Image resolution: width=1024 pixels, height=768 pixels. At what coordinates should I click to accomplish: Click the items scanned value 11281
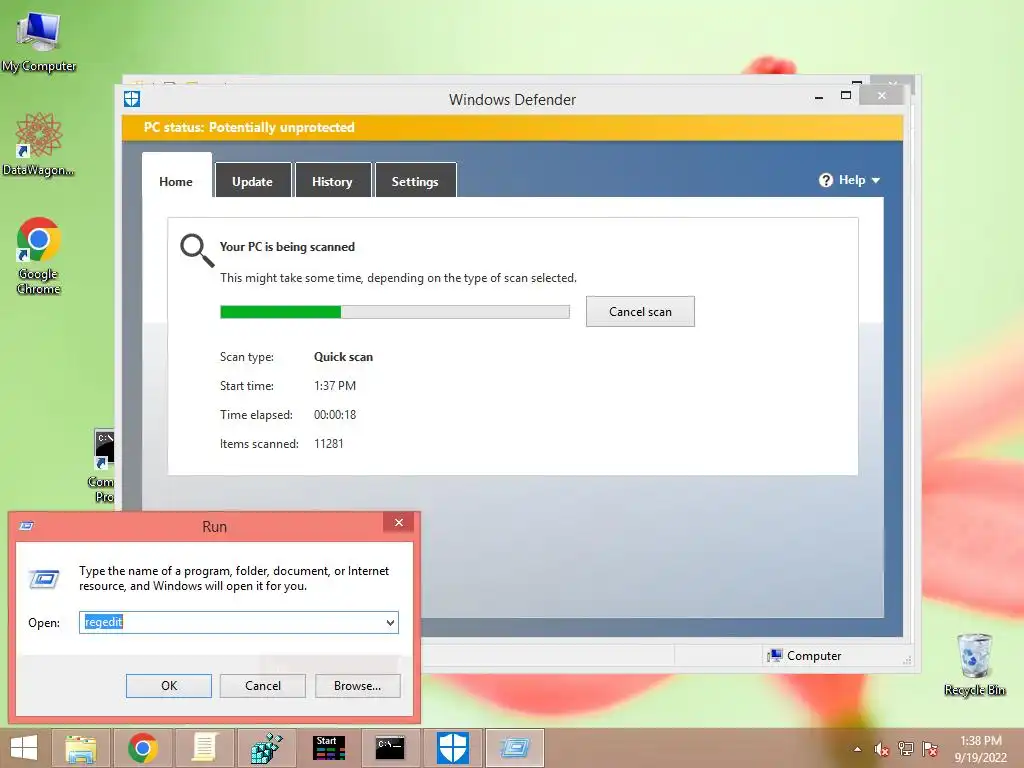[x=328, y=443]
